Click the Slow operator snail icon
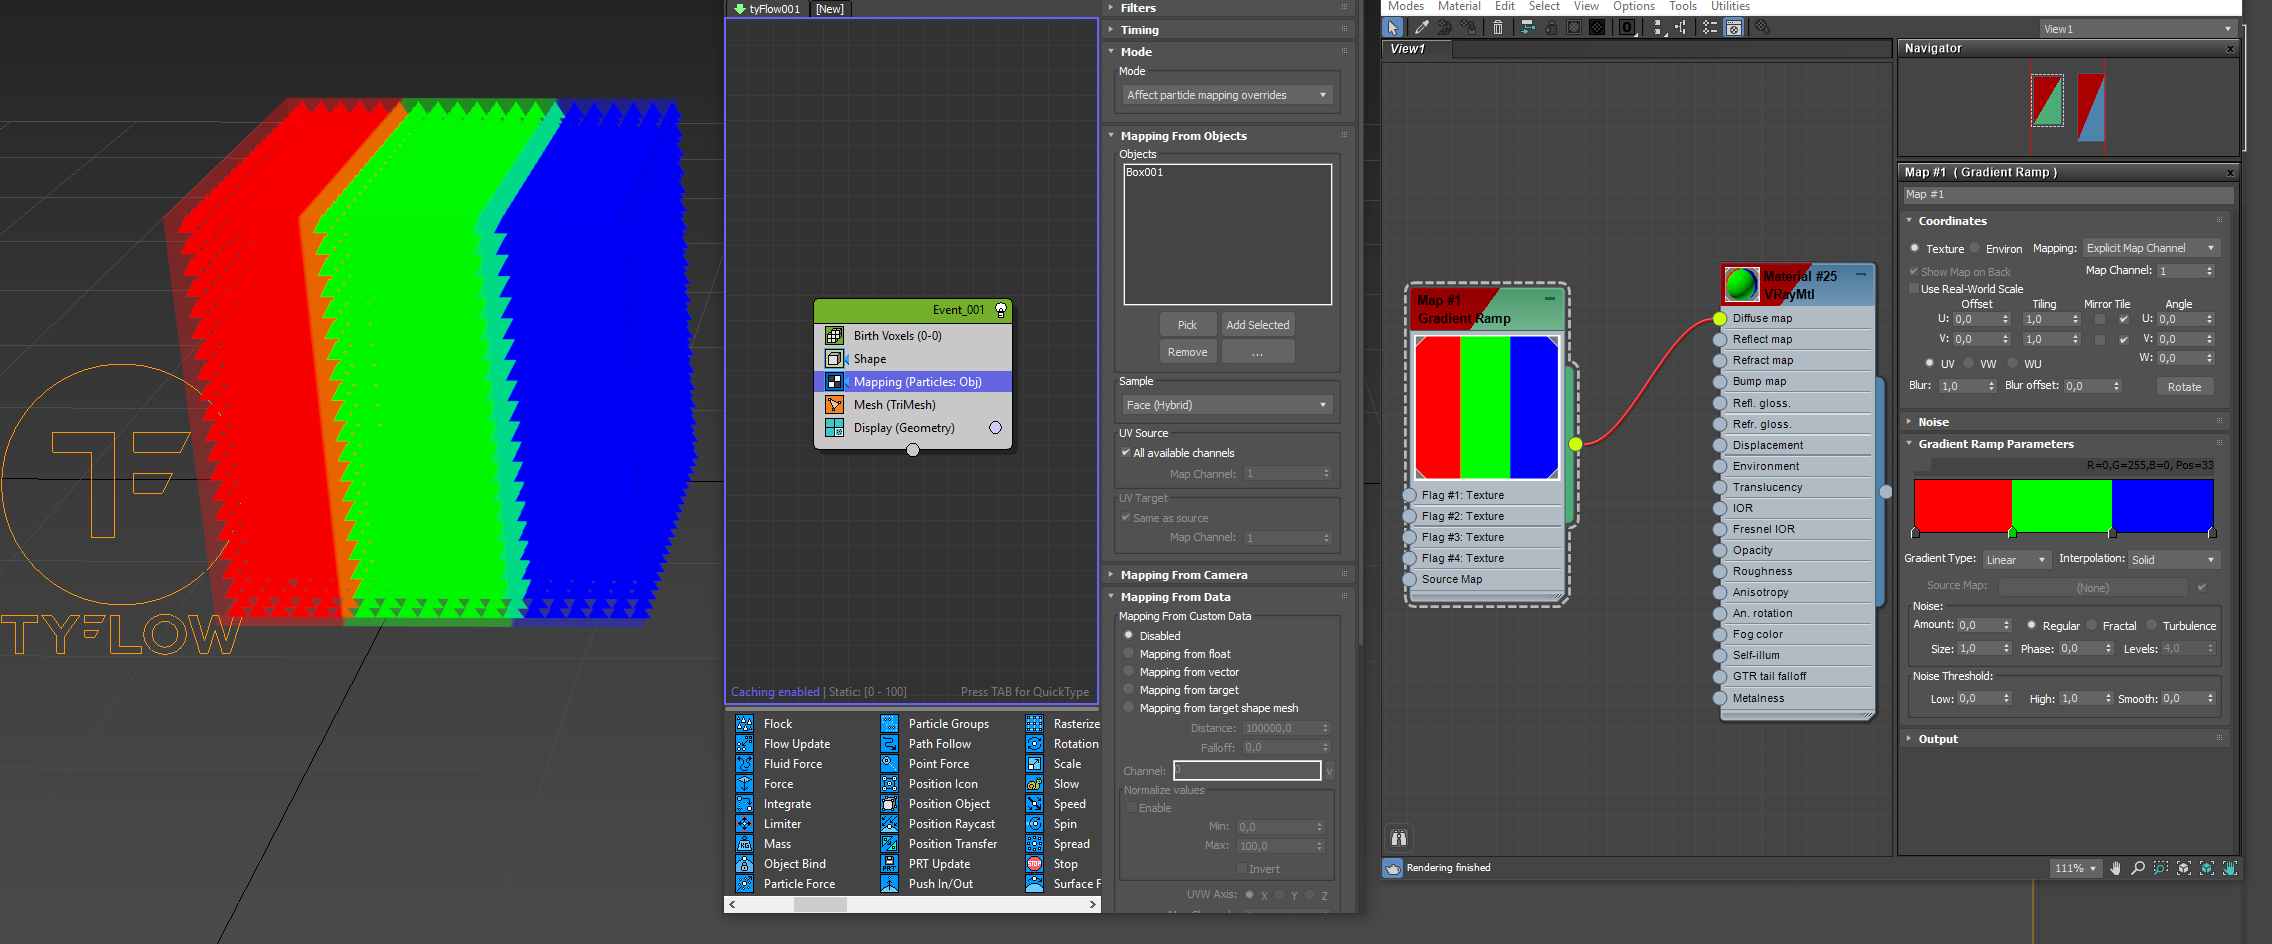This screenshot has width=2272, height=944. 1034,784
